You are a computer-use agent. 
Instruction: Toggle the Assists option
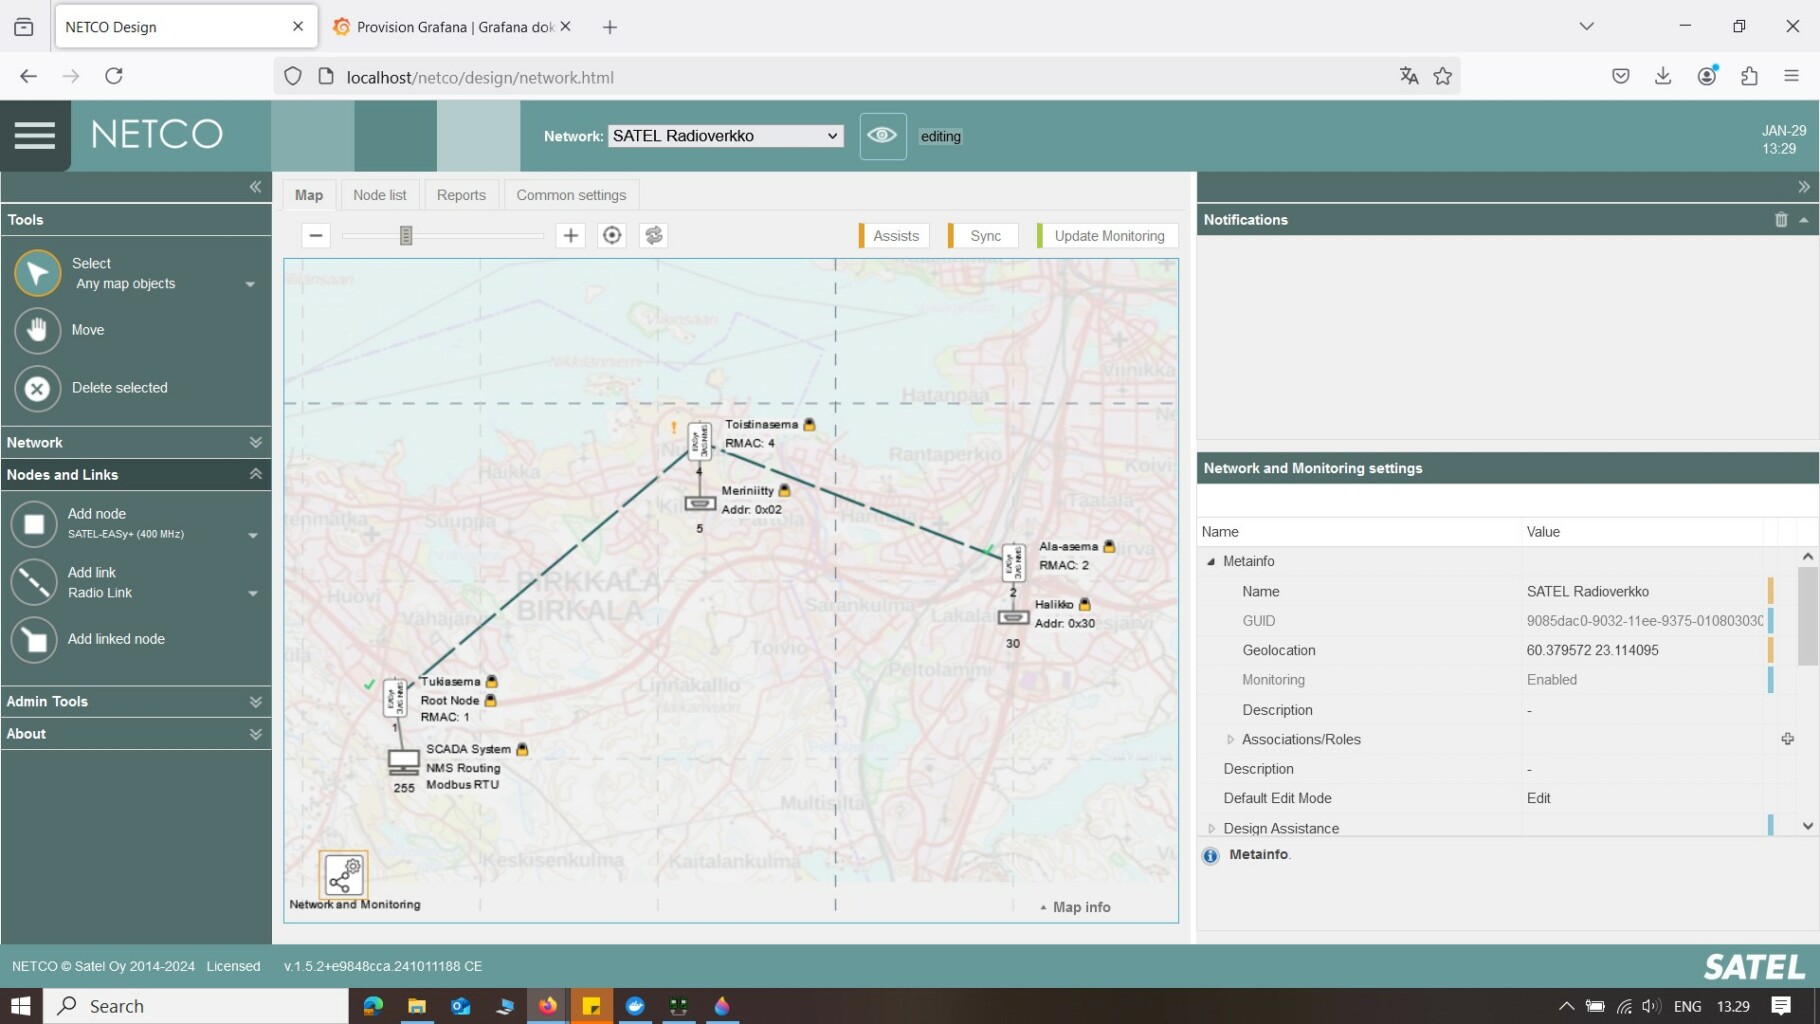tap(895, 236)
